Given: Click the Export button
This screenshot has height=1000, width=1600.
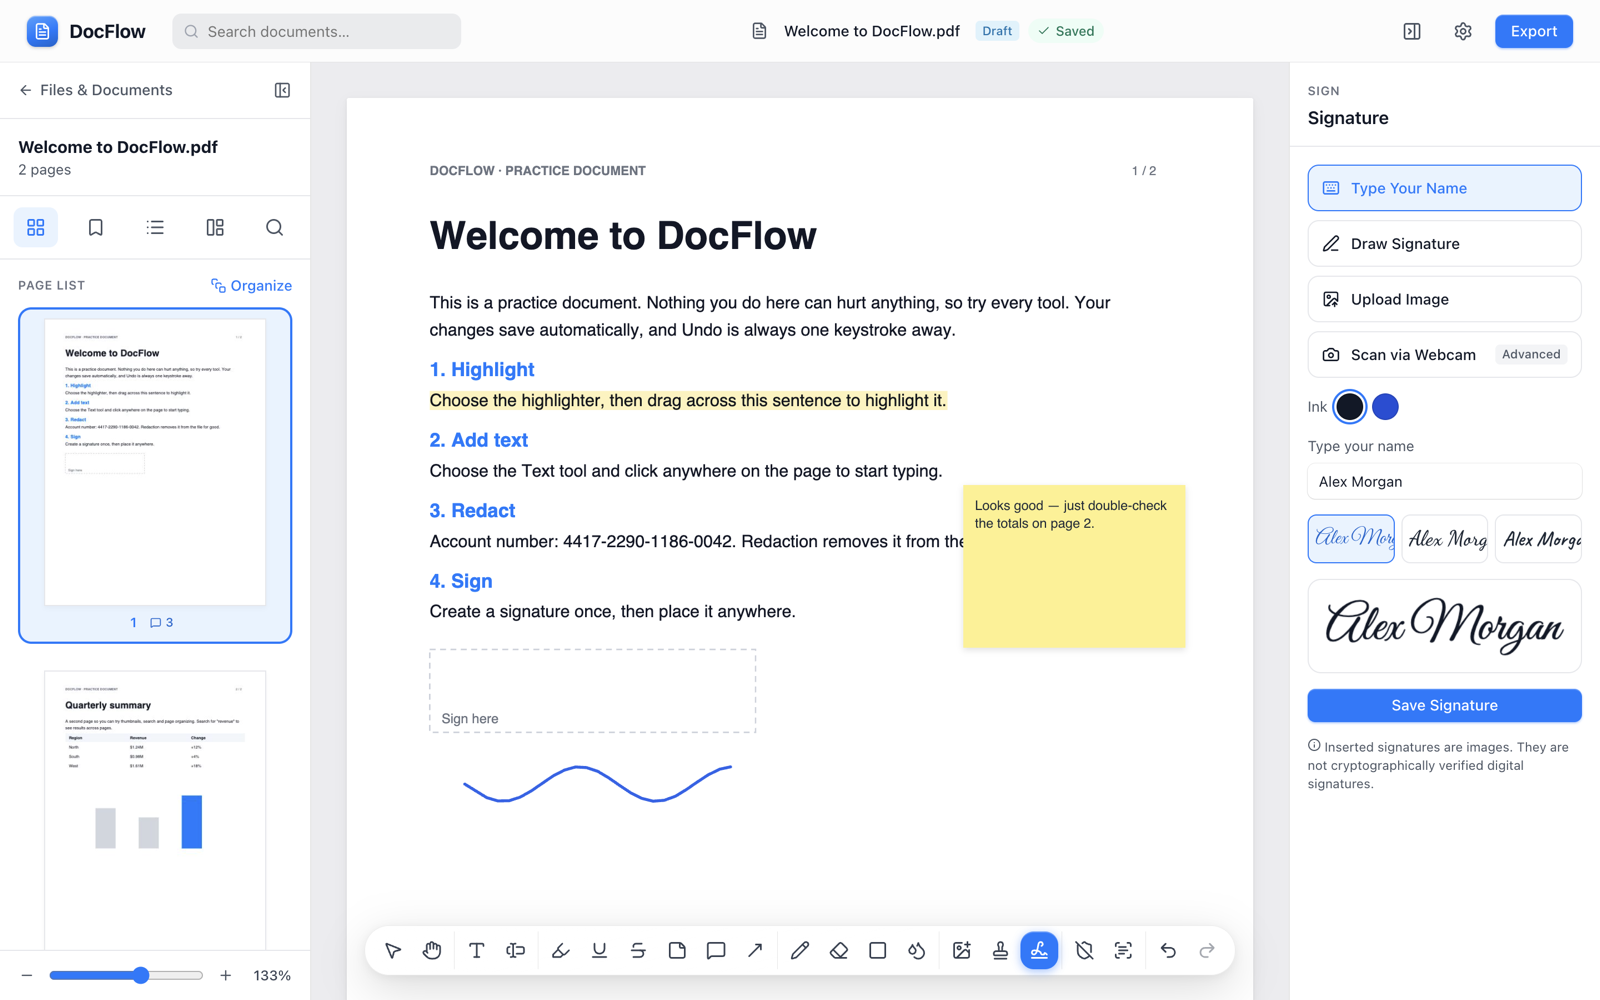Looking at the screenshot, I should point(1533,31).
